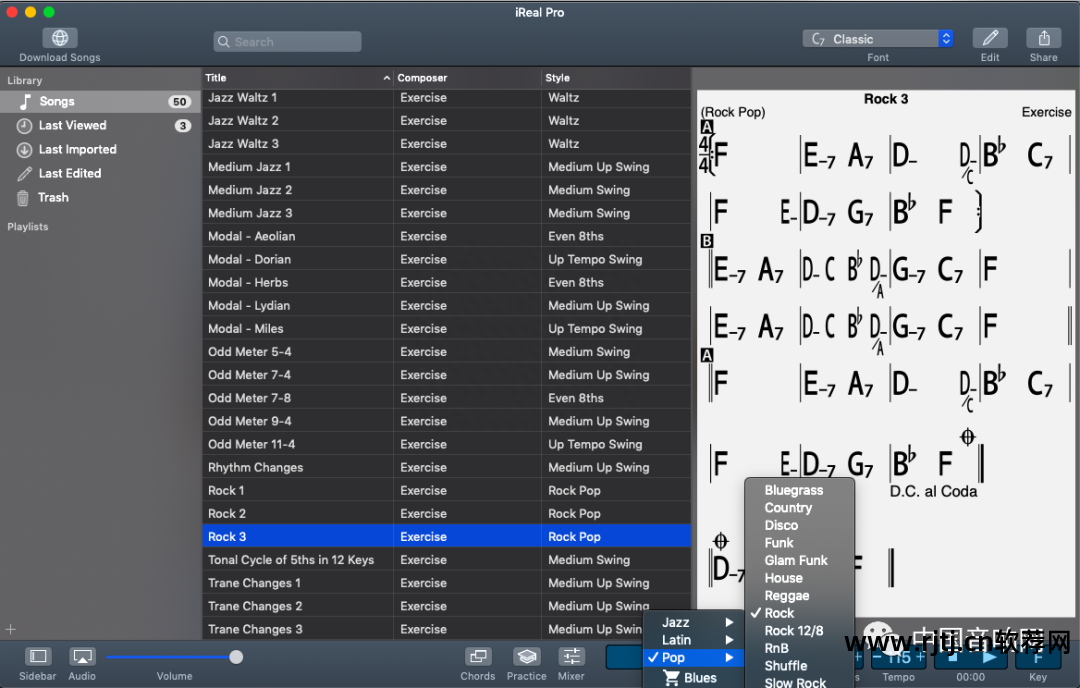This screenshot has height=688, width=1080.
Task: Select the Rock style in submenu
Action: click(x=780, y=613)
